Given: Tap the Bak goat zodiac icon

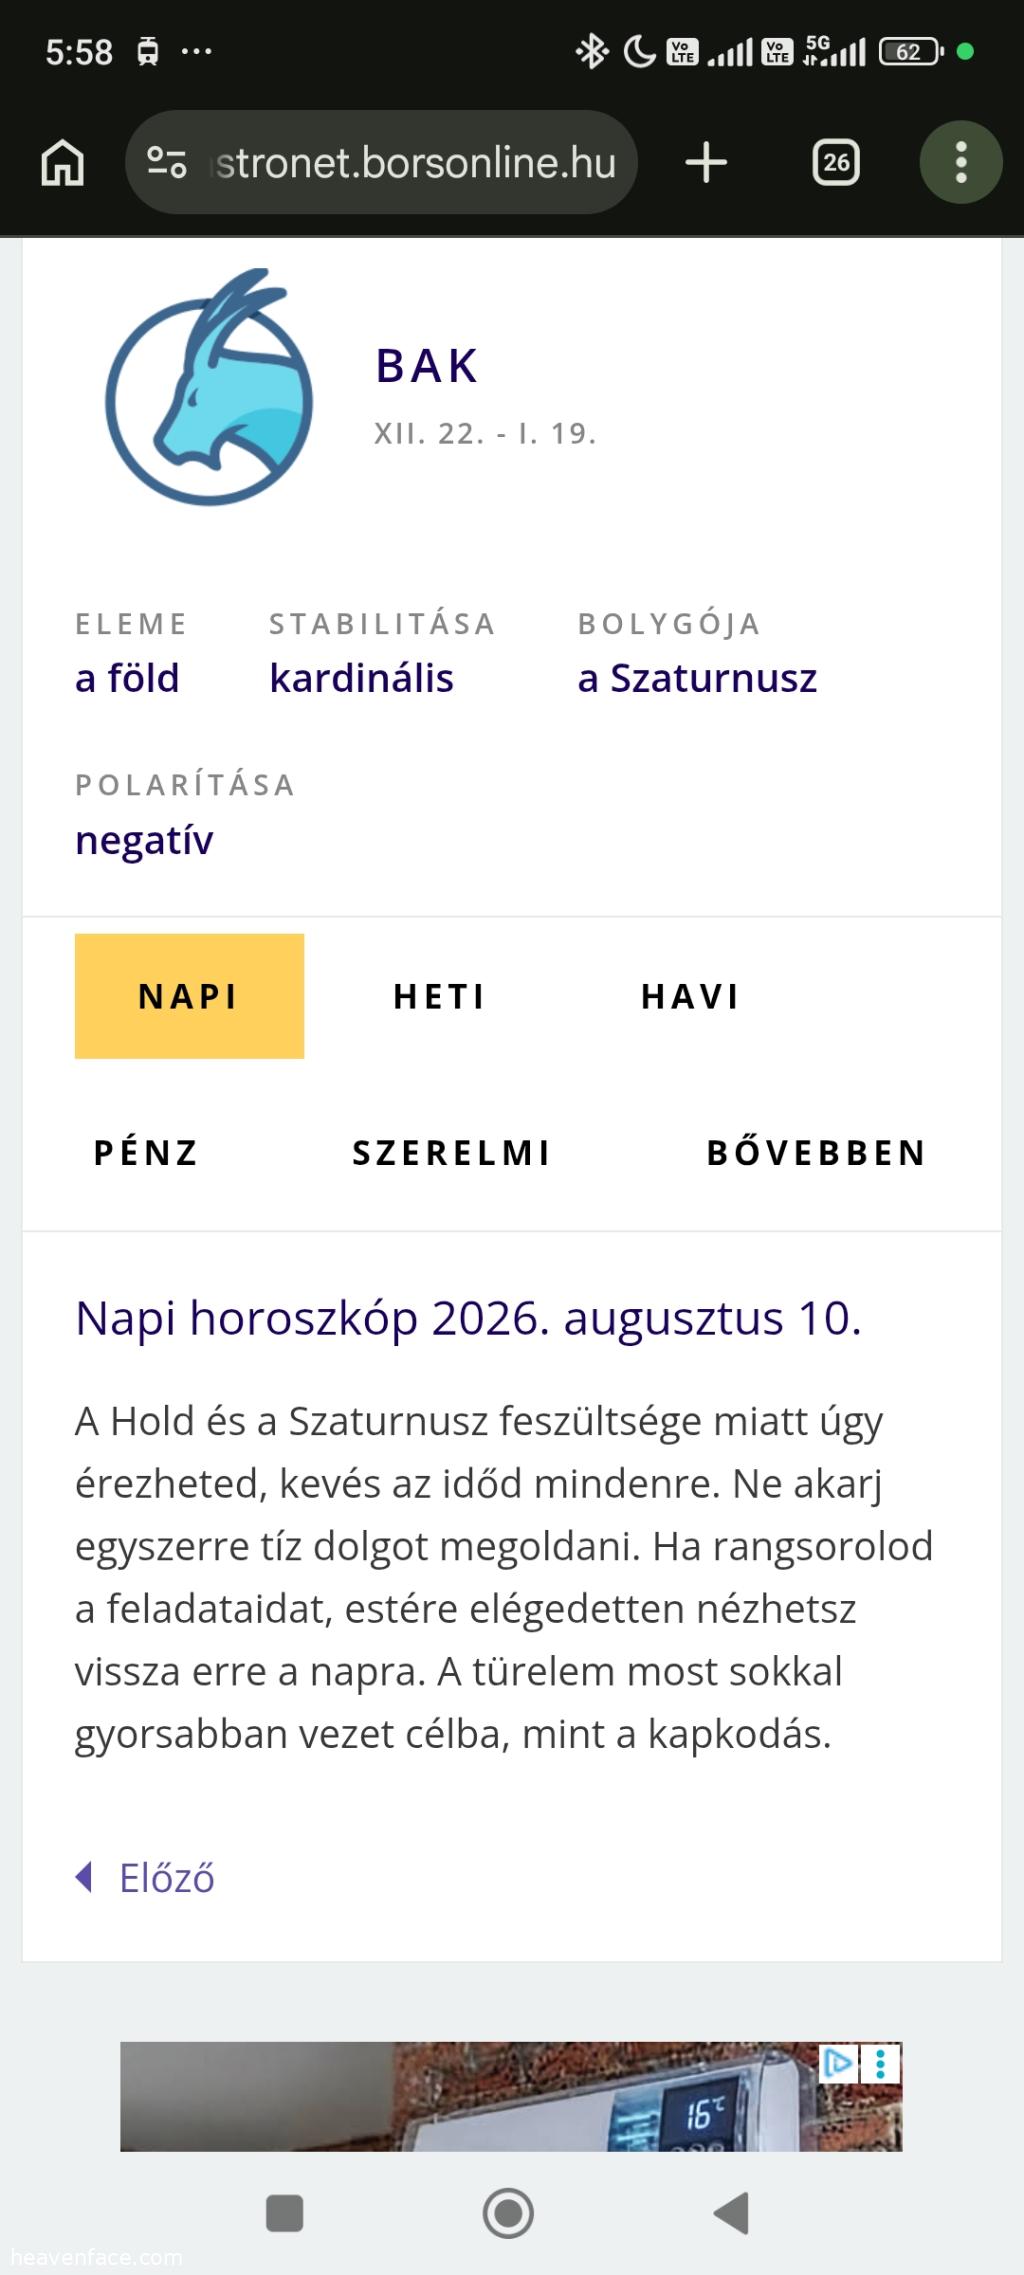Looking at the screenshot, I should [x=209, y=387].
